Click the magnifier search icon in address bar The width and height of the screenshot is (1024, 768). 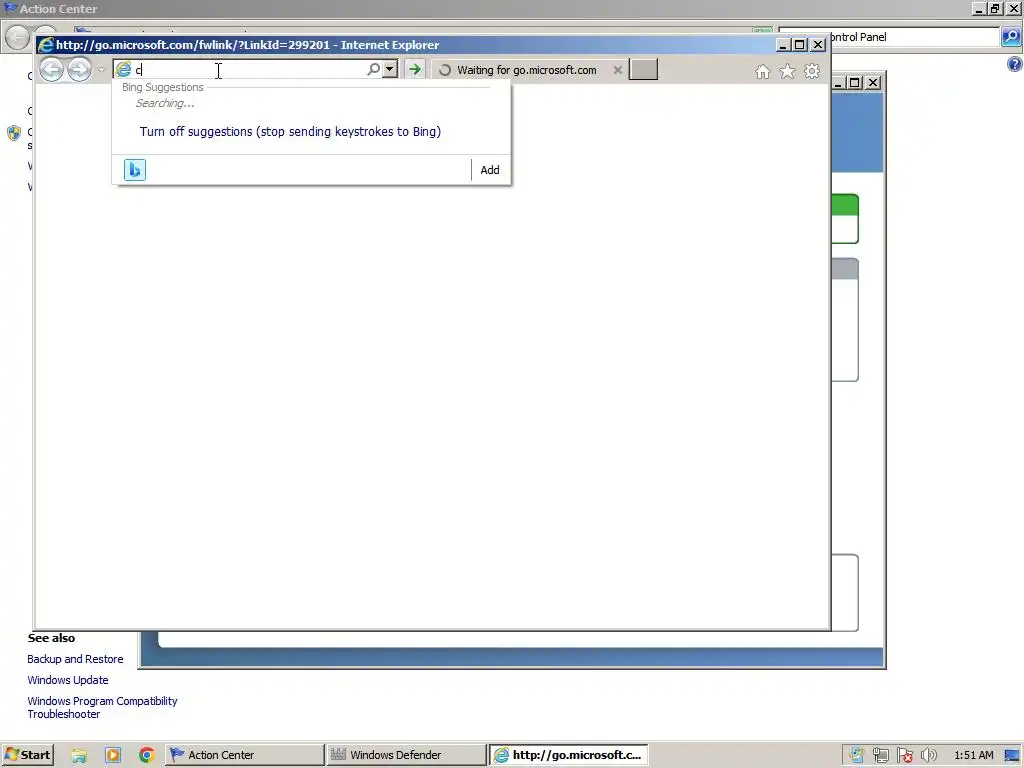pos(373,69)
